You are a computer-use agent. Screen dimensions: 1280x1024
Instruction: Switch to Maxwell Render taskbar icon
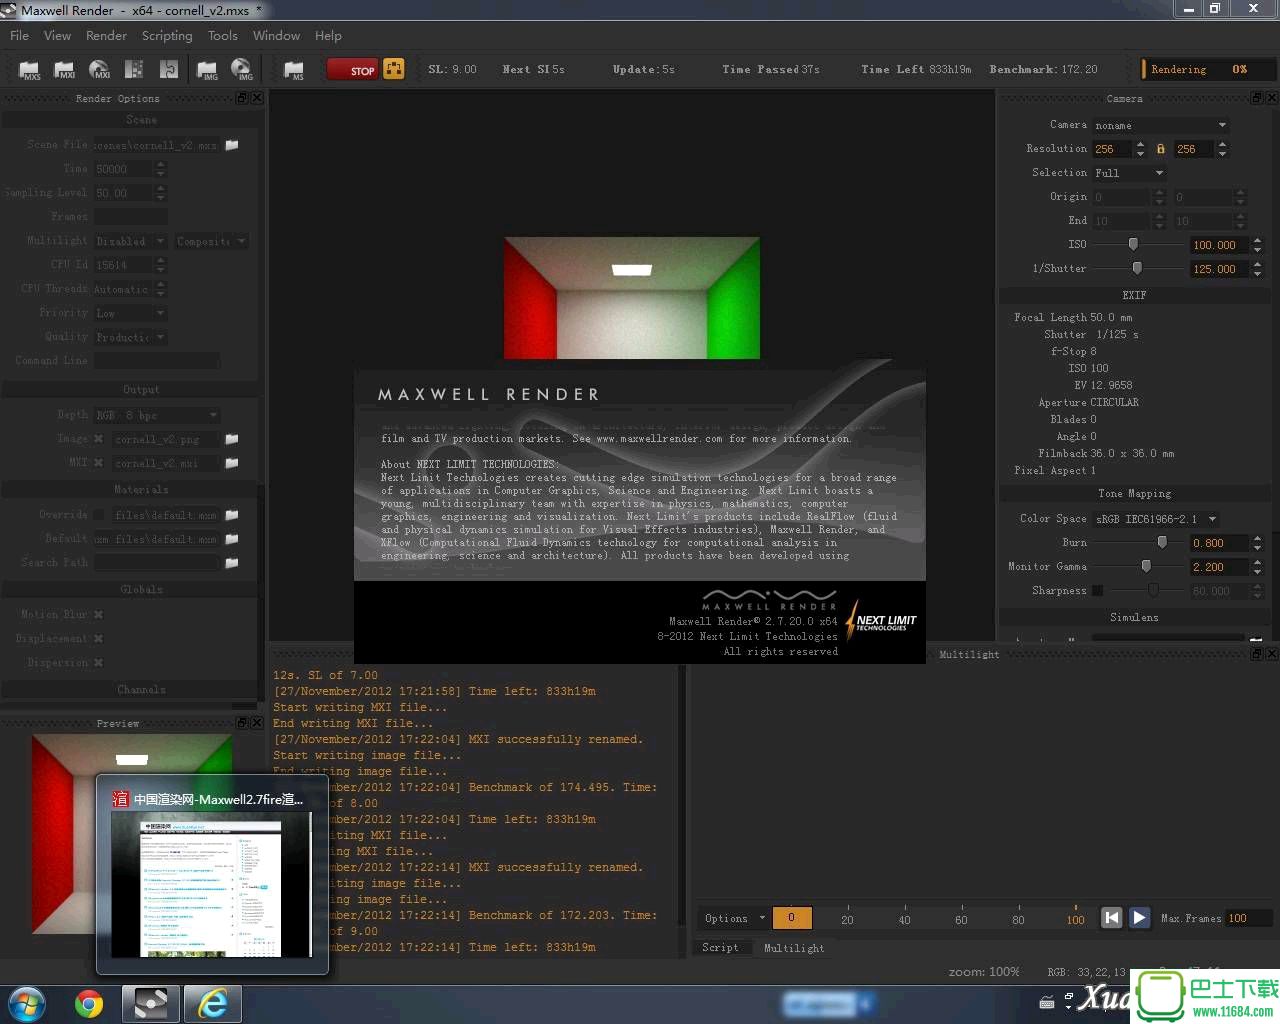(x=151, y=1003)
